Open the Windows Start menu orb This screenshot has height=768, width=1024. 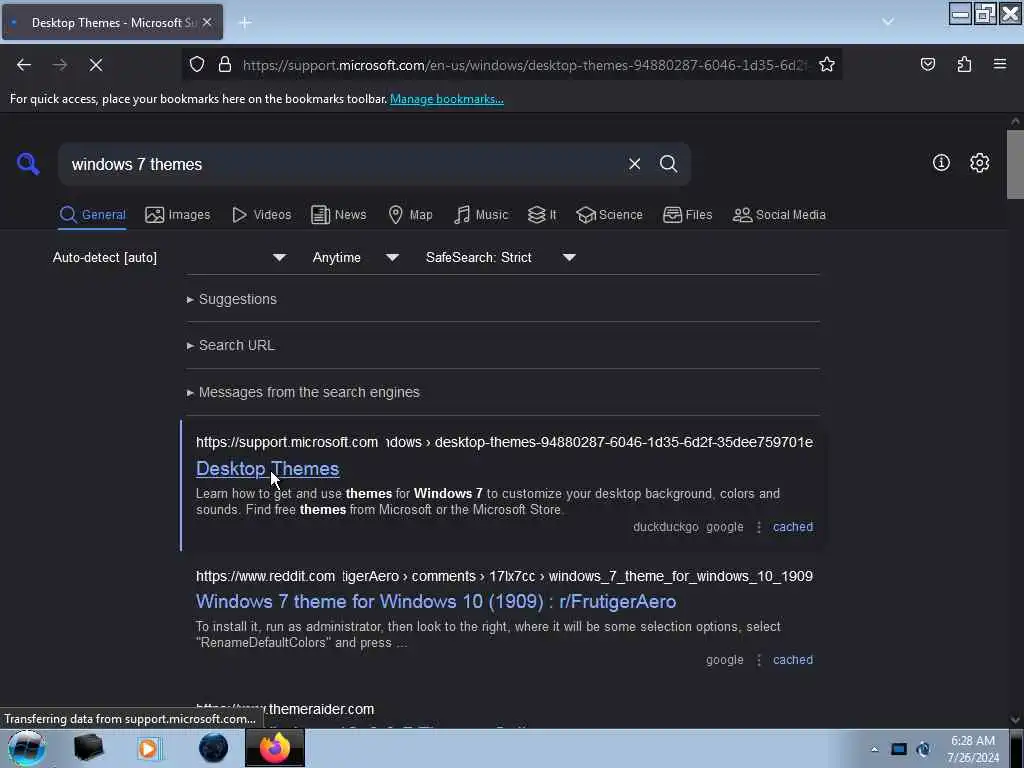tap(26, 748)
